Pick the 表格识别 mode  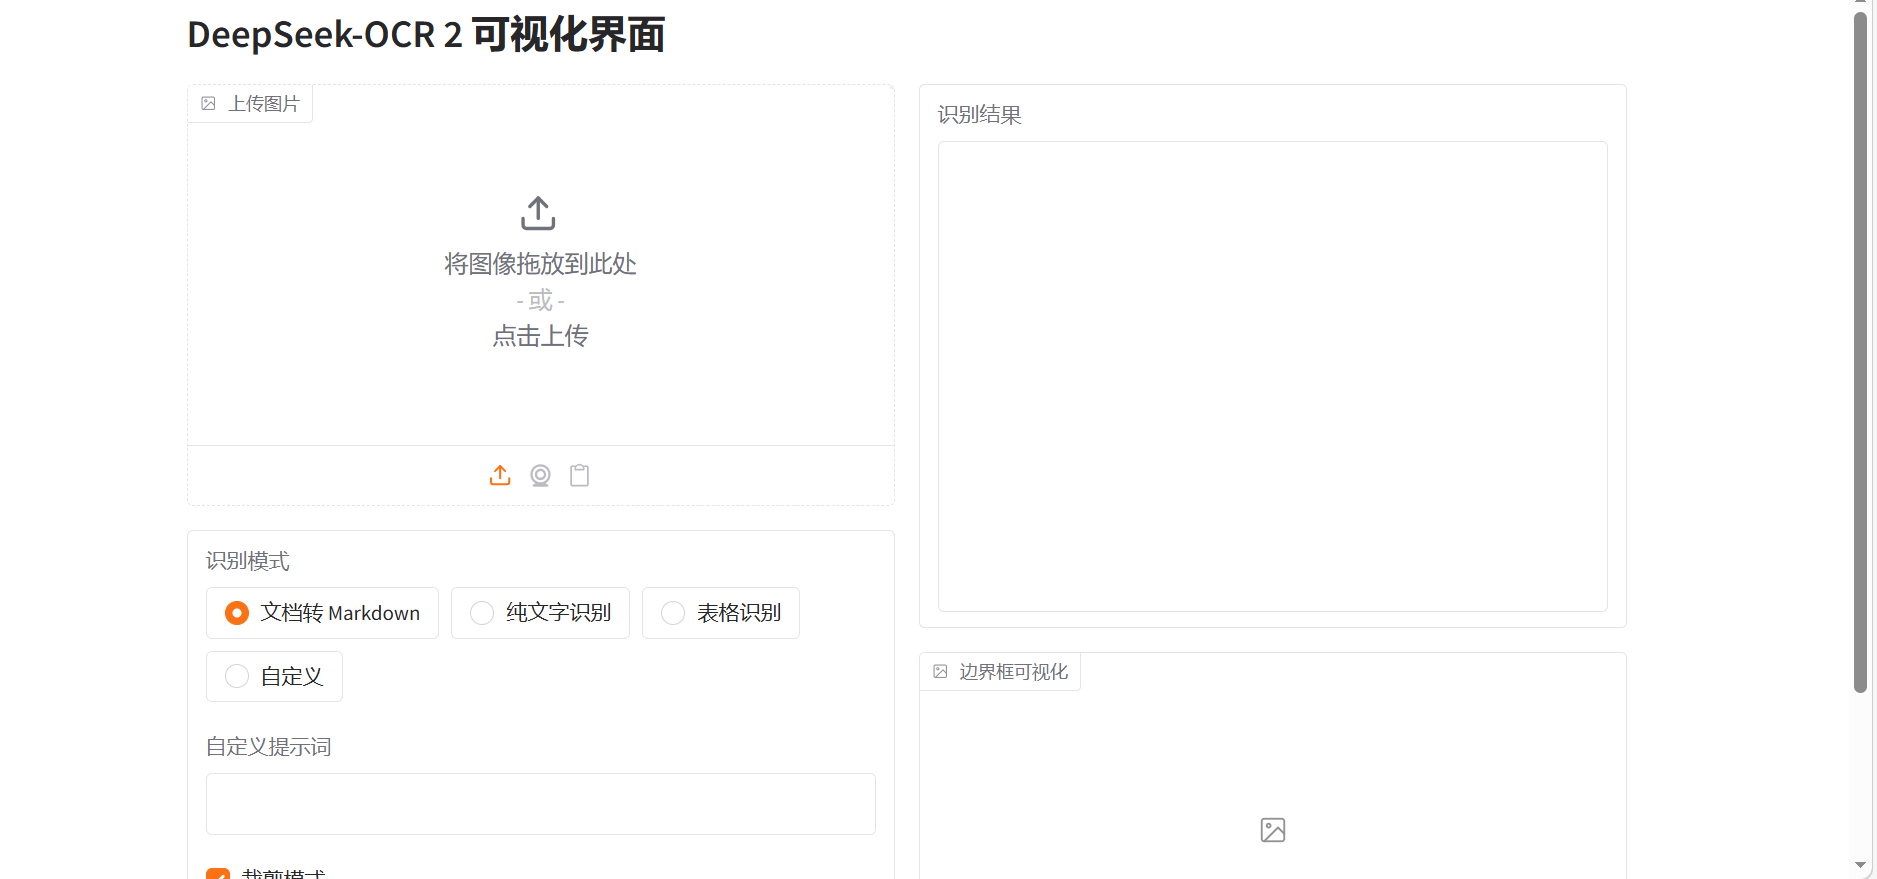click(673, 613)
